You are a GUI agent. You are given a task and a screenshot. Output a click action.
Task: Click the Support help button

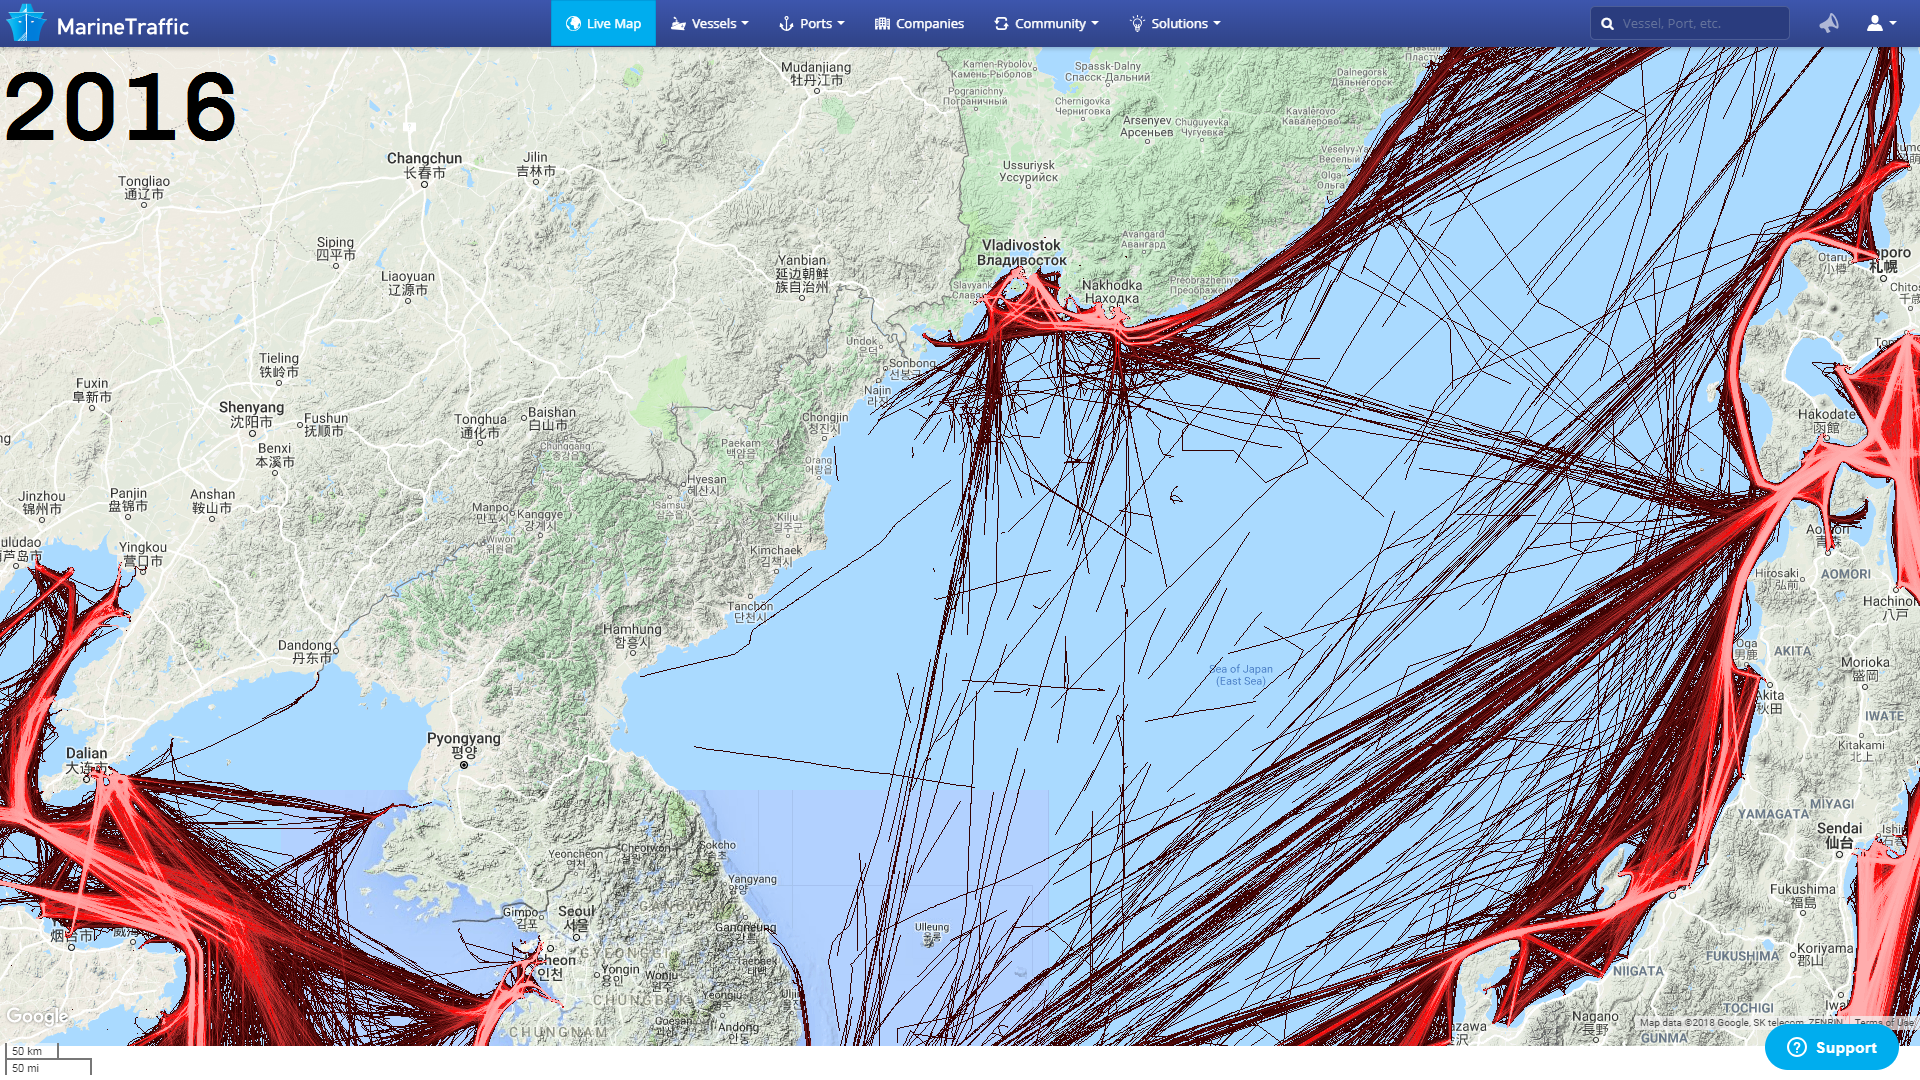[x=1831, y=1047]
